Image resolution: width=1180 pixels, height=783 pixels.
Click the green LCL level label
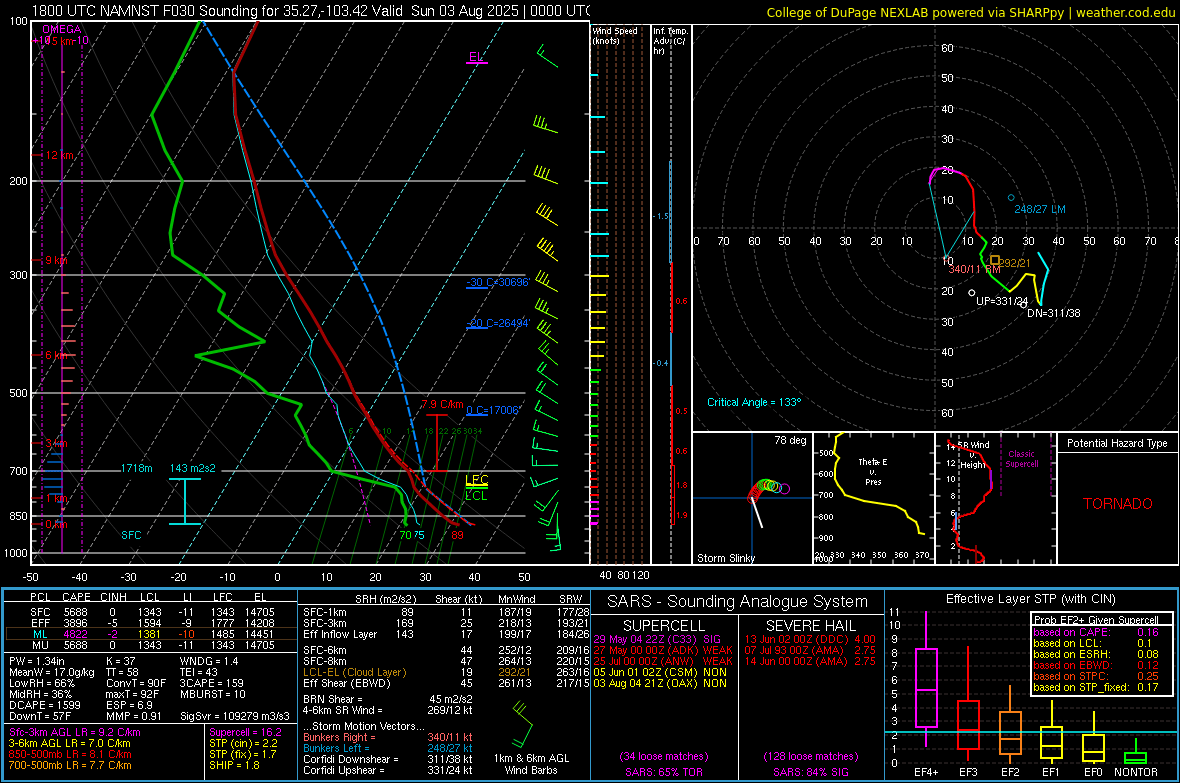pos(476,495)
